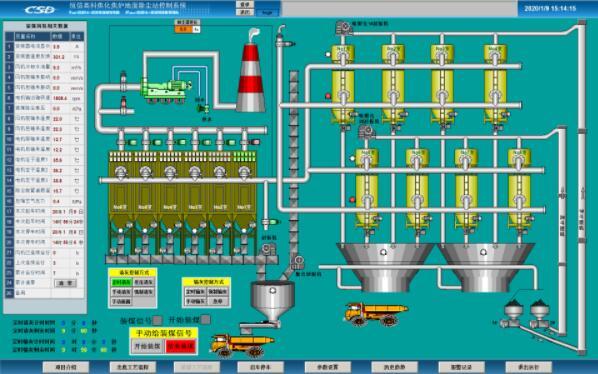This screenshot has height=374, width=598.
Task: Open the 项目介绍 page from bottom bar
Action: (x=66, y=367)
